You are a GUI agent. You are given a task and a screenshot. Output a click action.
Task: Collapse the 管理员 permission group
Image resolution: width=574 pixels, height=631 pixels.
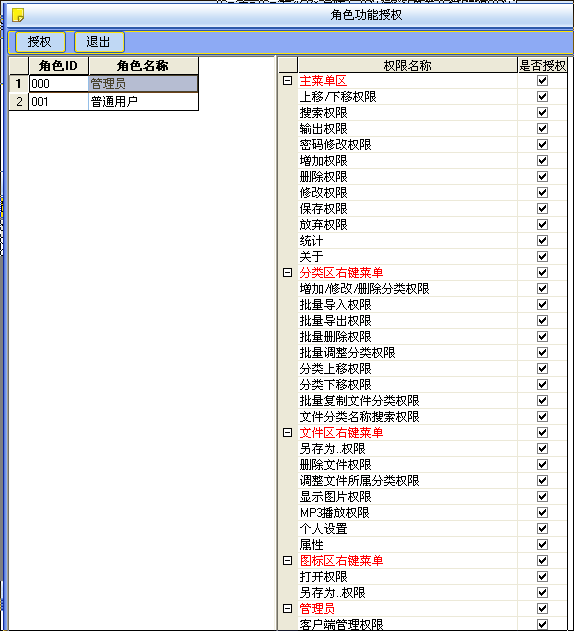pyautogui.click(x=287, y=608)
